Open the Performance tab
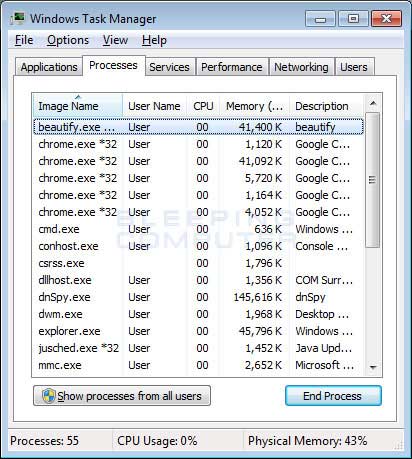412x459 pixels. click(232, 67)
